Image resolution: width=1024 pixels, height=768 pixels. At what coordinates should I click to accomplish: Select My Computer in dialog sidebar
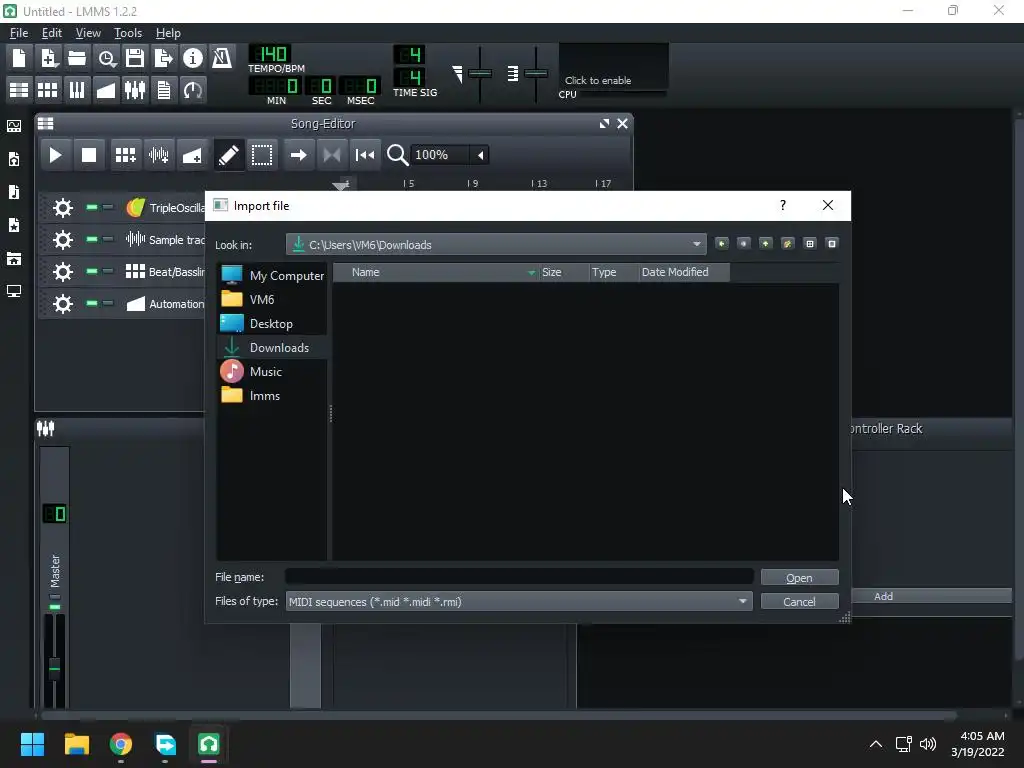click(x=272, y=276)
